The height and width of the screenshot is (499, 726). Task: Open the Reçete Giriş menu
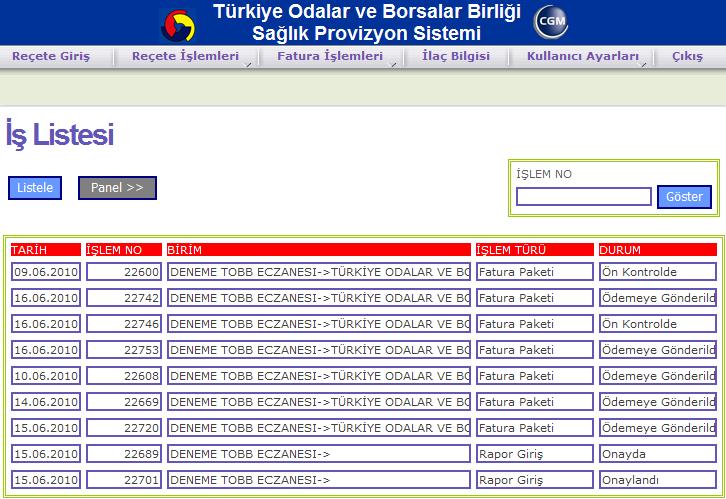click(51, 56)
